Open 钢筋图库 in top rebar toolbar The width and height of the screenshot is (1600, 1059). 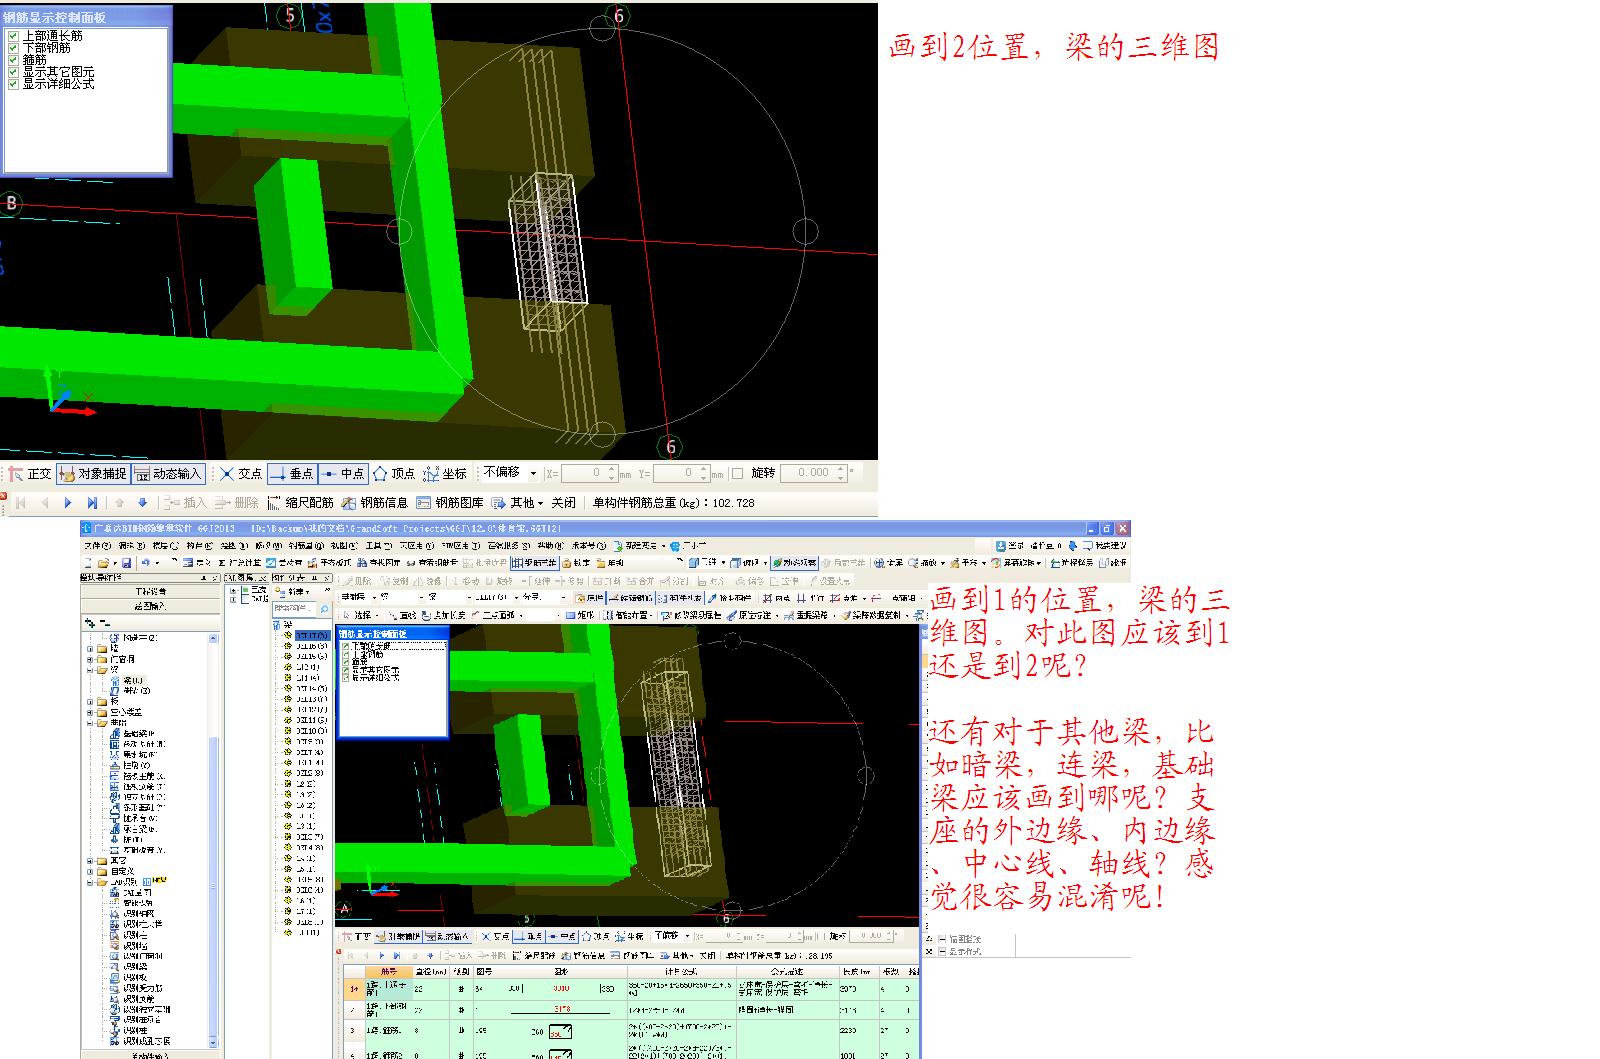(450, 503)
